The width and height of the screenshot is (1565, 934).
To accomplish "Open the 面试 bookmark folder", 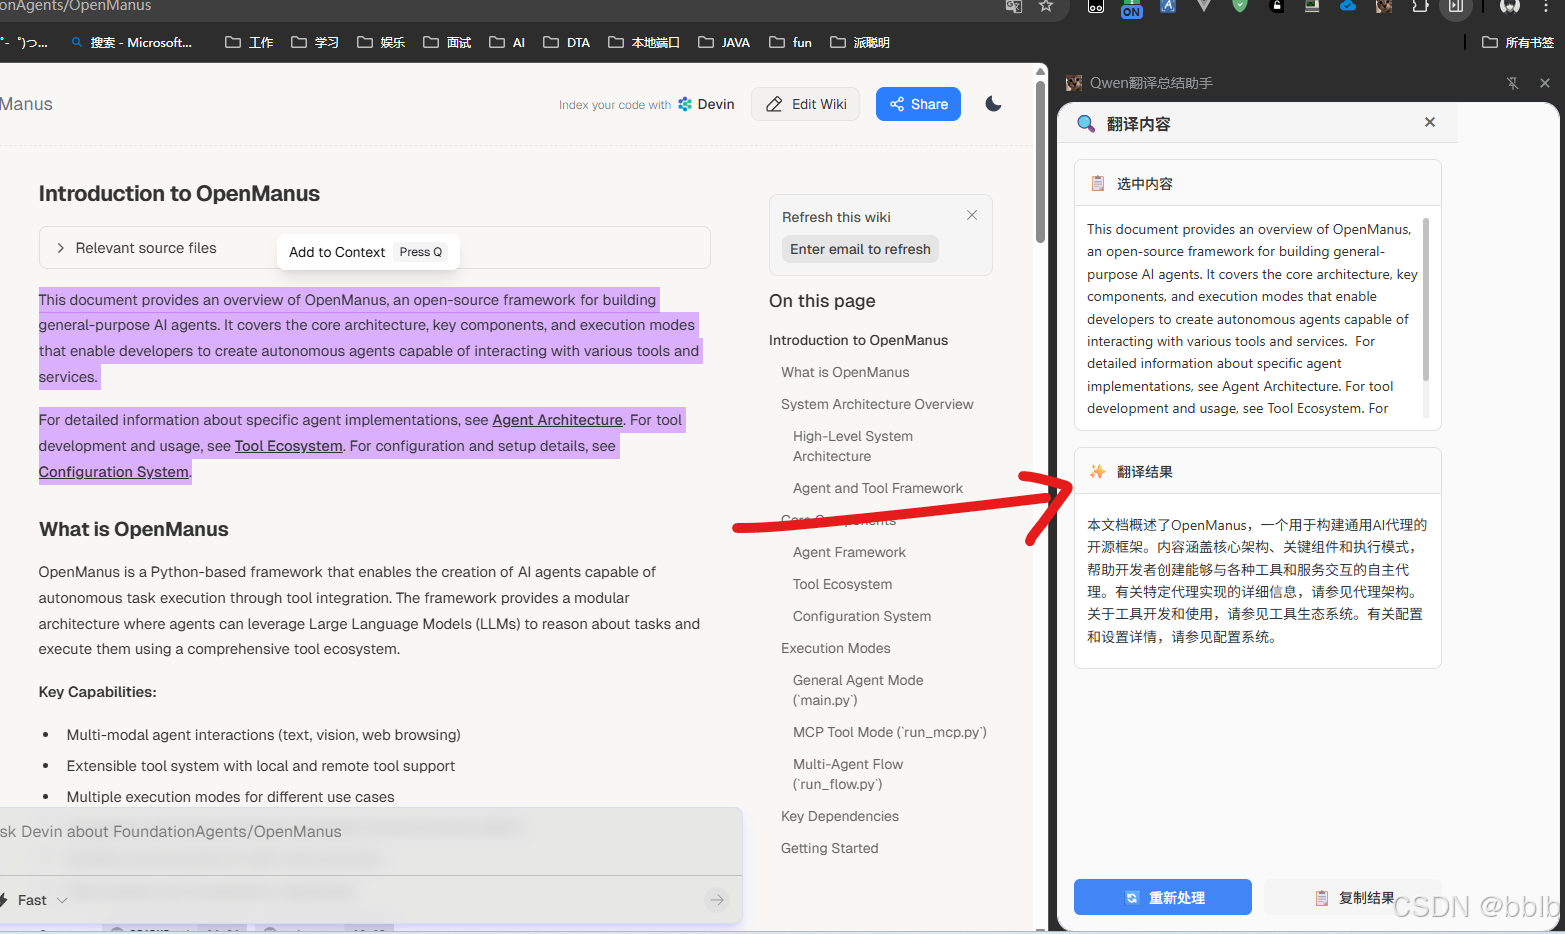I will tap(447, 42).
